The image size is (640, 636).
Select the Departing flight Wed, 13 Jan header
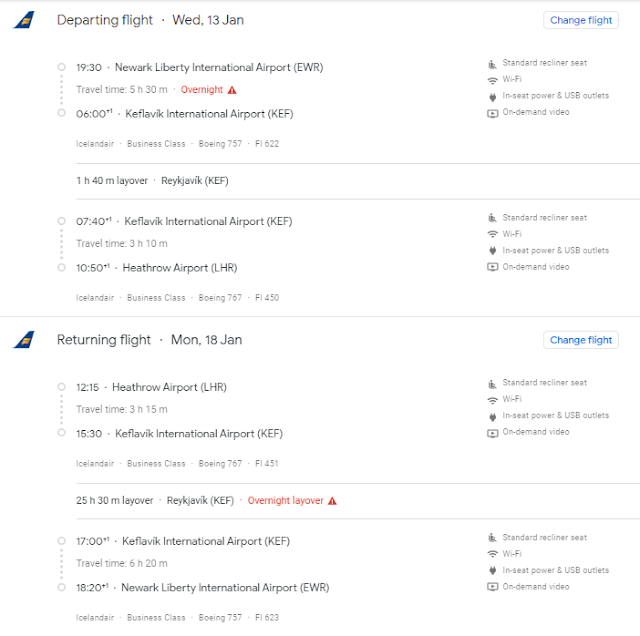(x=150, y=20)
